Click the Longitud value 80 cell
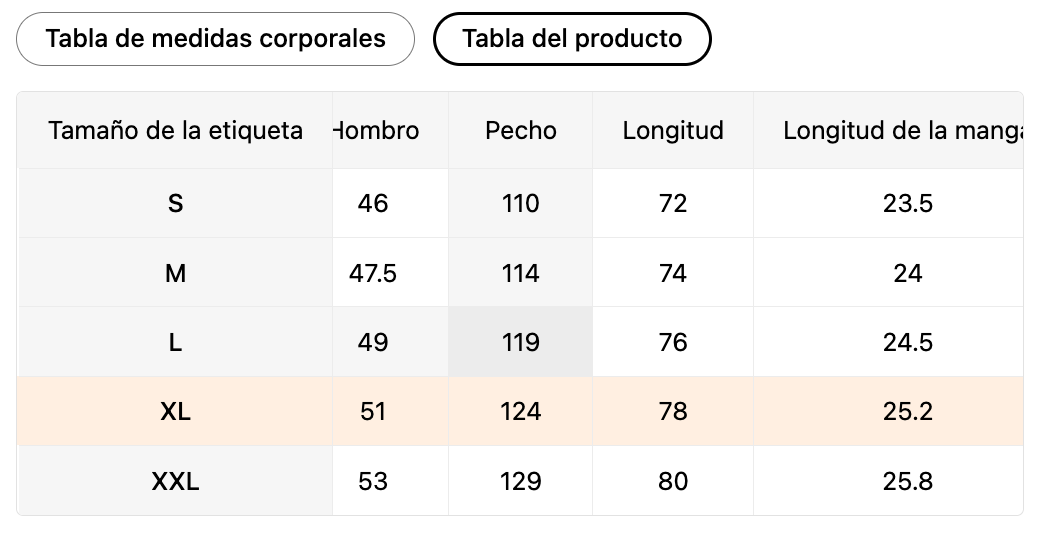Screen dimensions: 1038x540 (673, 481)
